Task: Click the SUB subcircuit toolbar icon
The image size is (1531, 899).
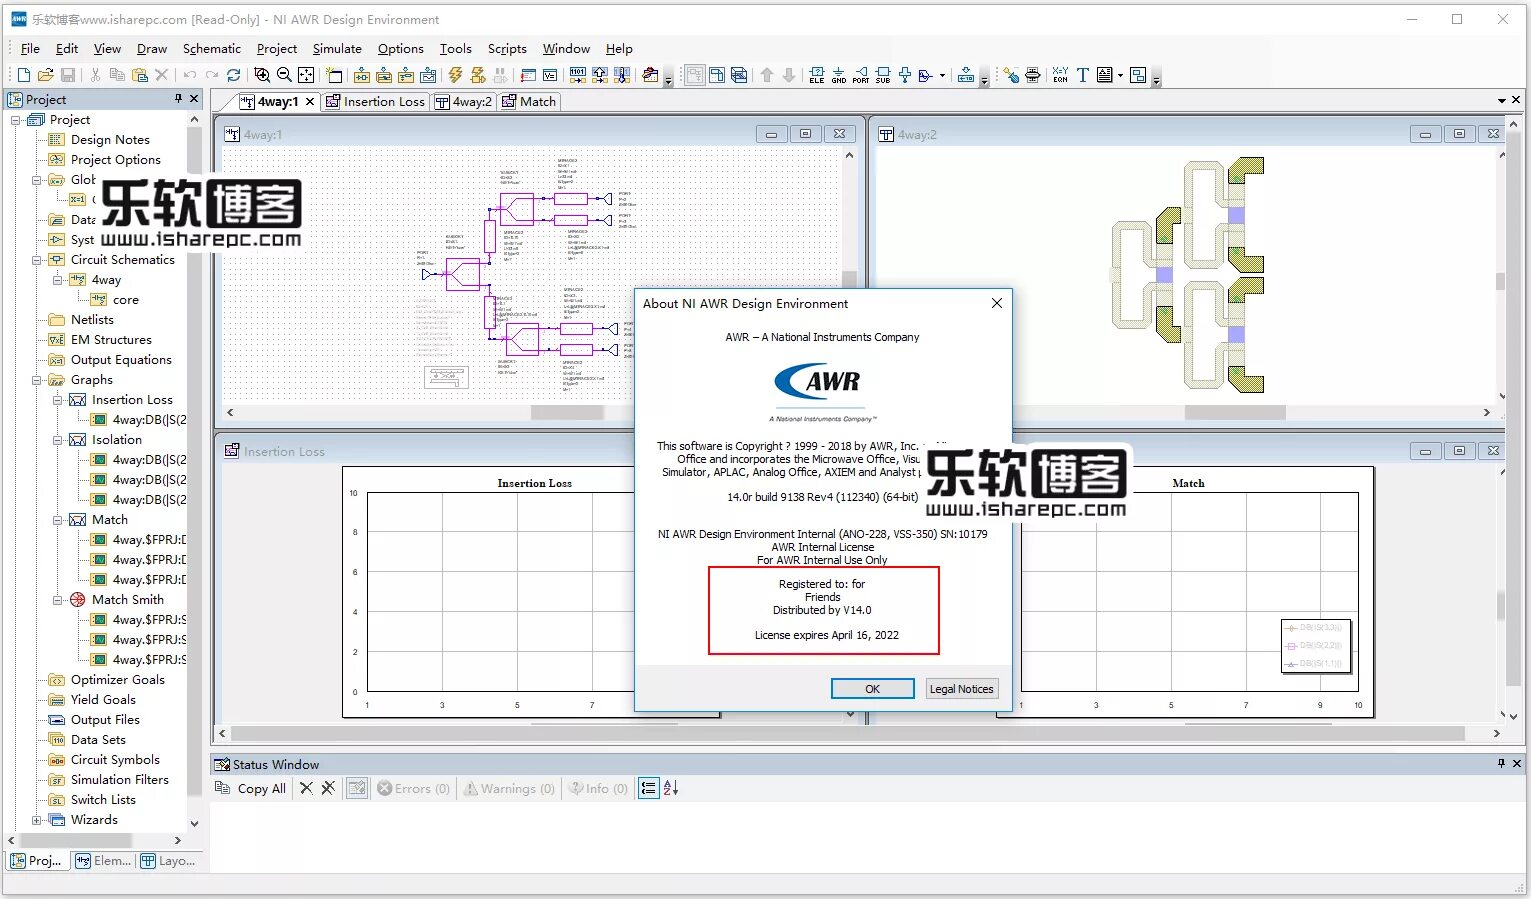Action: pyautogui.click(x=883, y=75)
